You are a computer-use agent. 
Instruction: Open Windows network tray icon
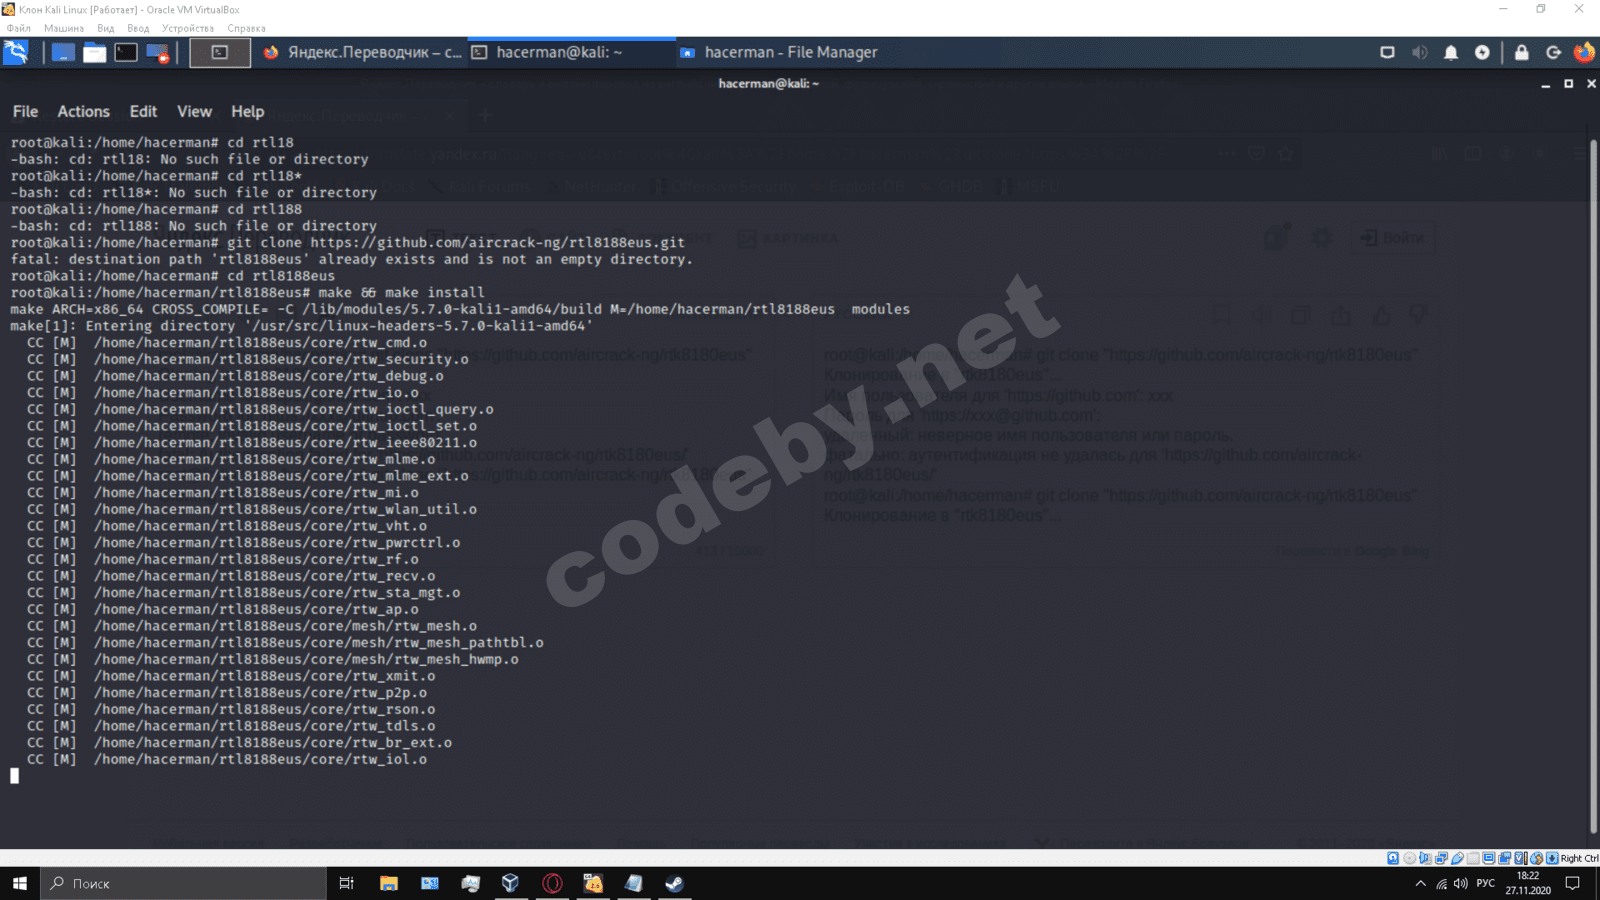click(1441, 883)
